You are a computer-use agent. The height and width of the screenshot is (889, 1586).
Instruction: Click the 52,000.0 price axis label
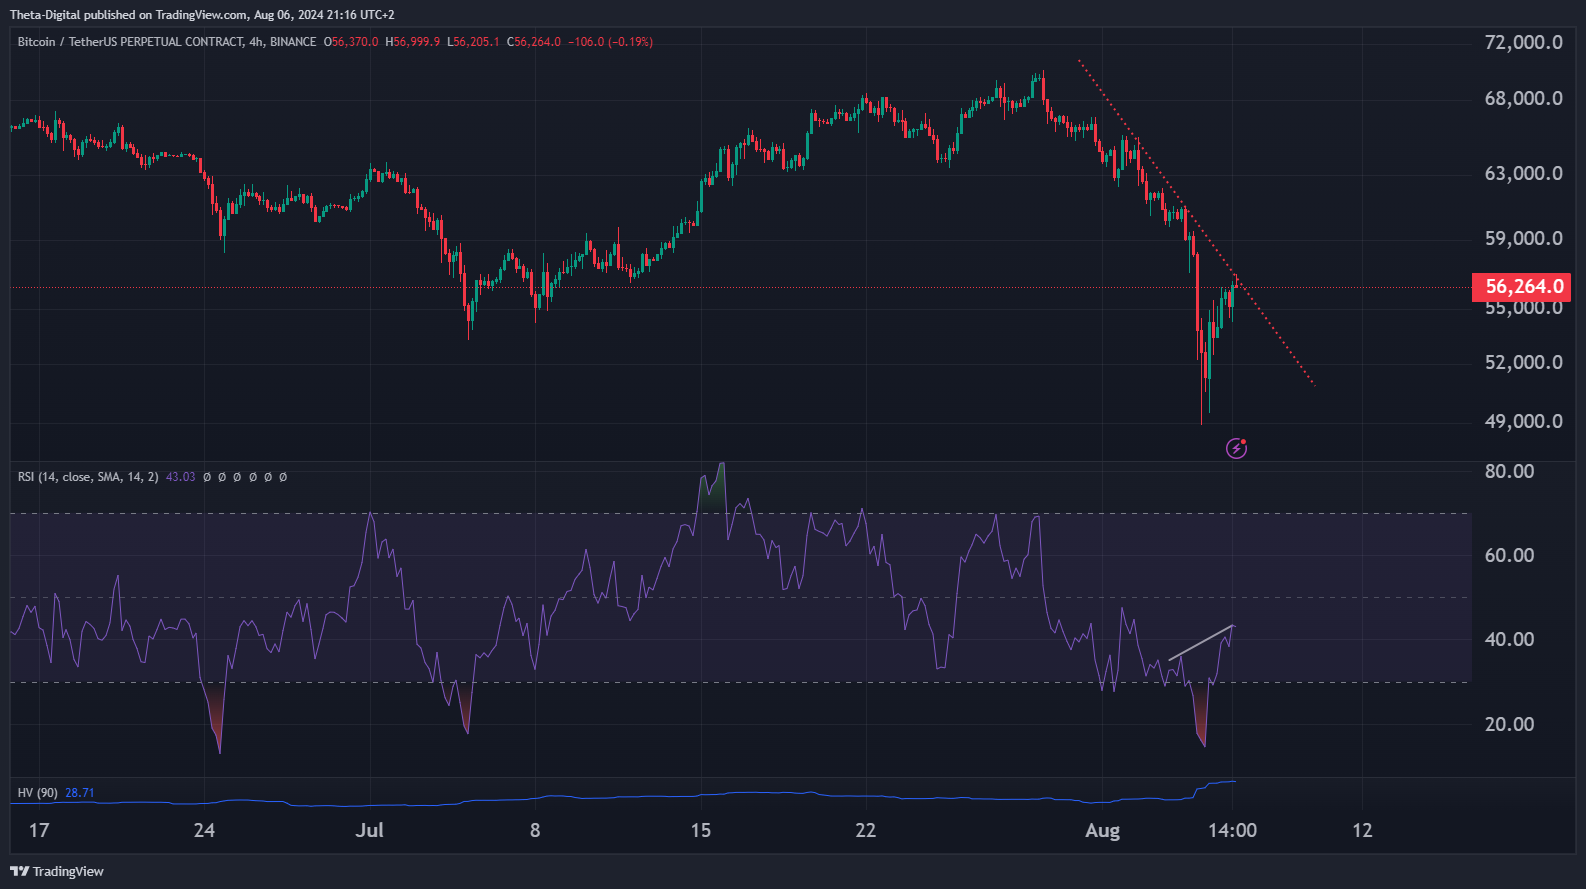pos(1523,362)
